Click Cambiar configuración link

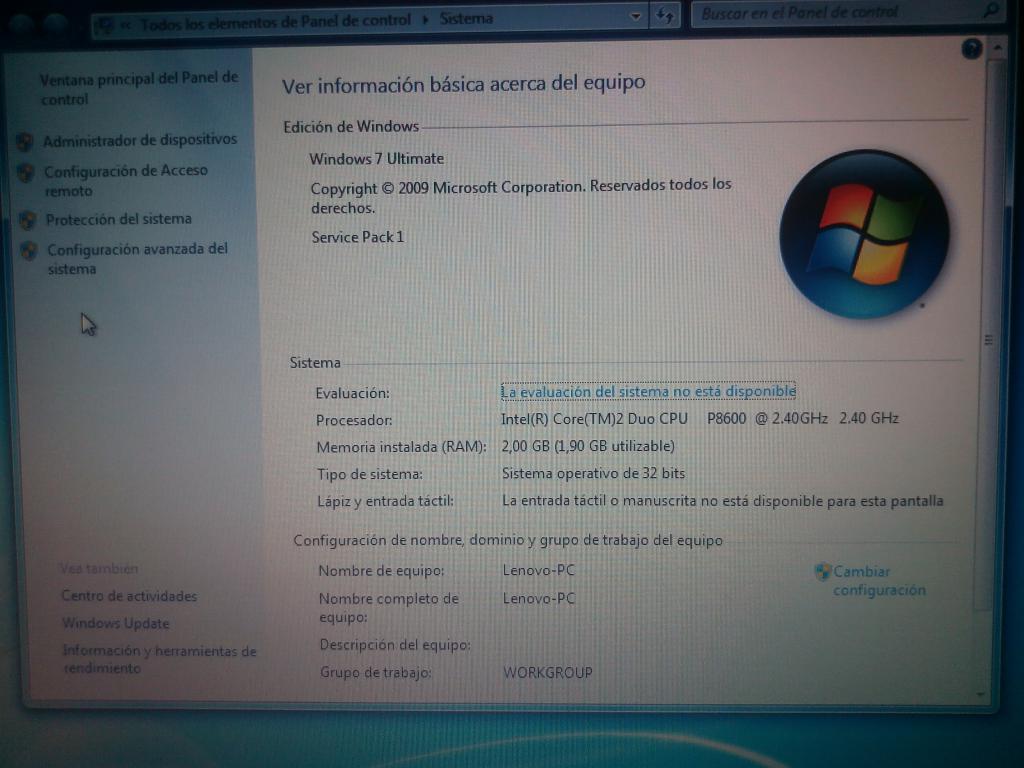879,581
